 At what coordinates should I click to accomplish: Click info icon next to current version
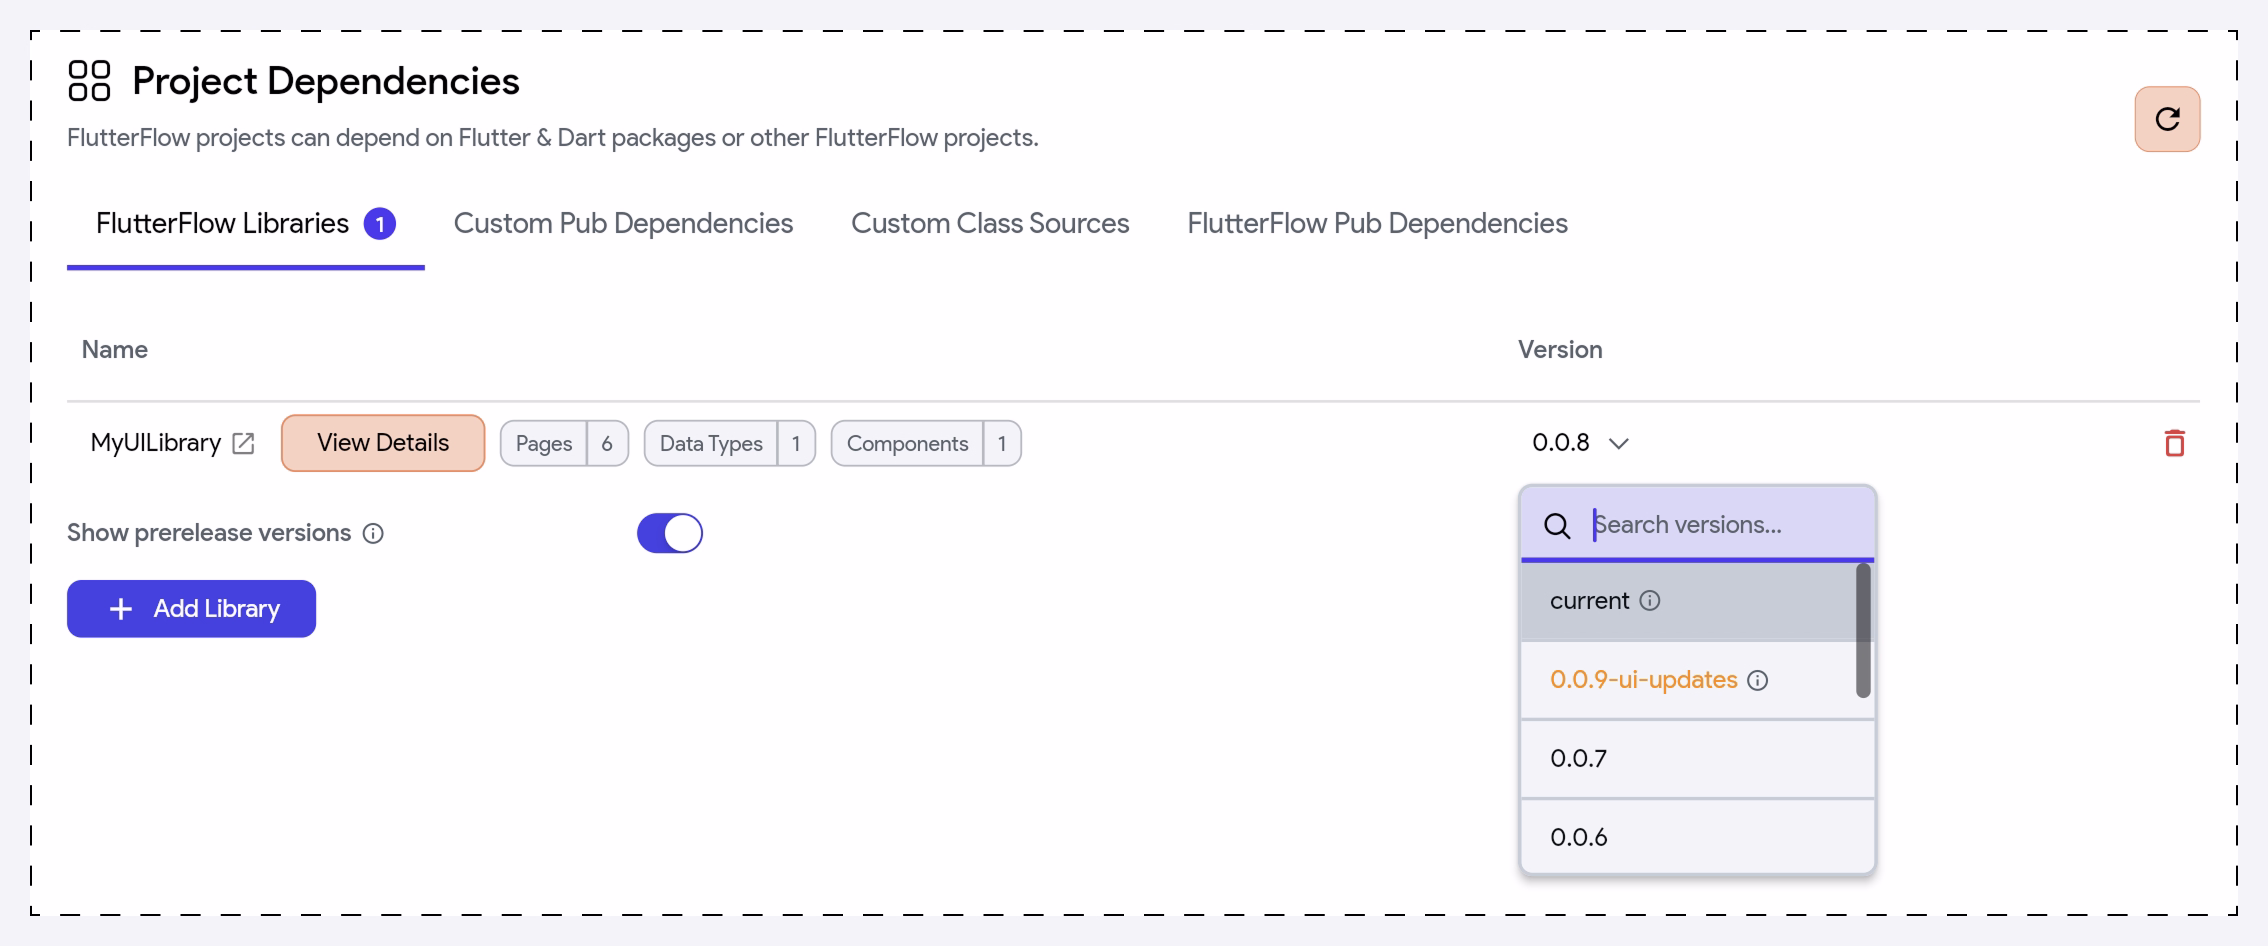click(1650, 600)
